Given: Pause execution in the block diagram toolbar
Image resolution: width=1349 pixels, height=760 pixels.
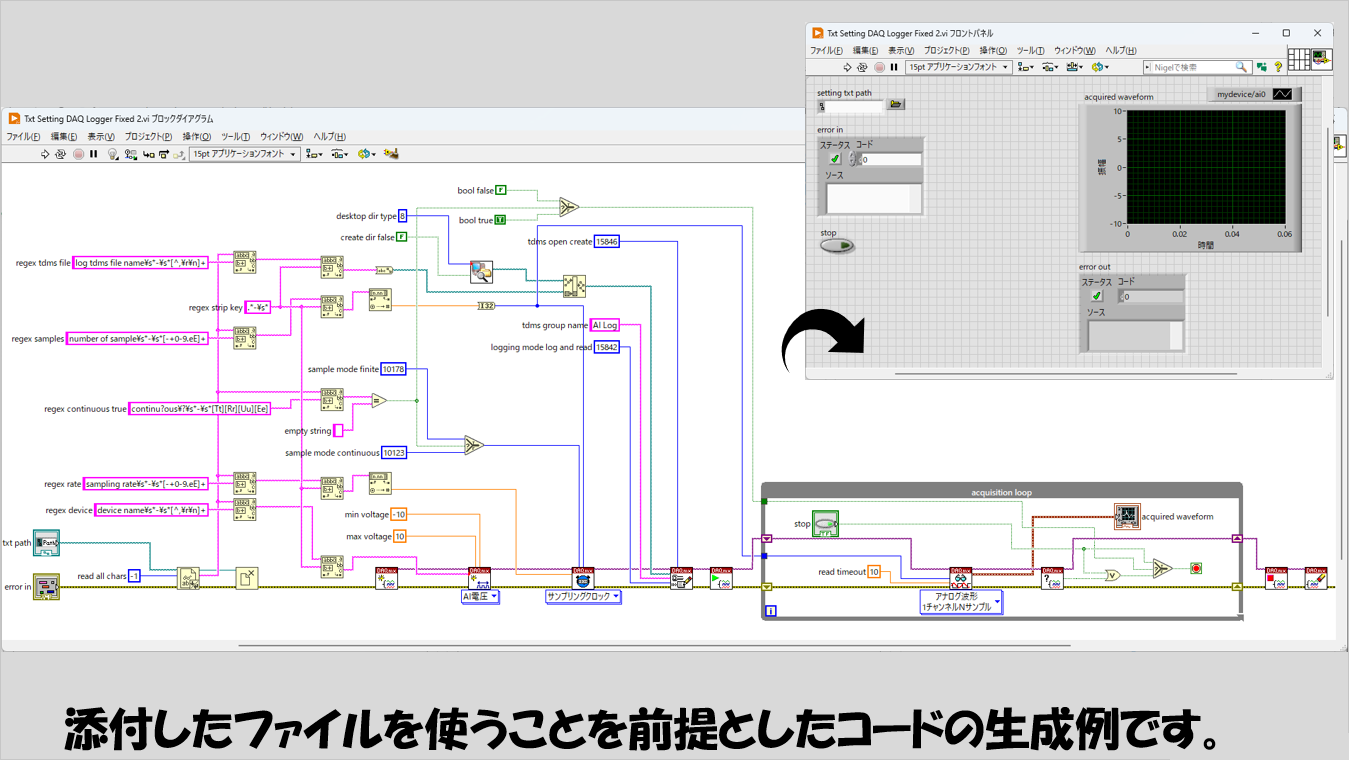Looking at the screenshot, I should (93, 154).
